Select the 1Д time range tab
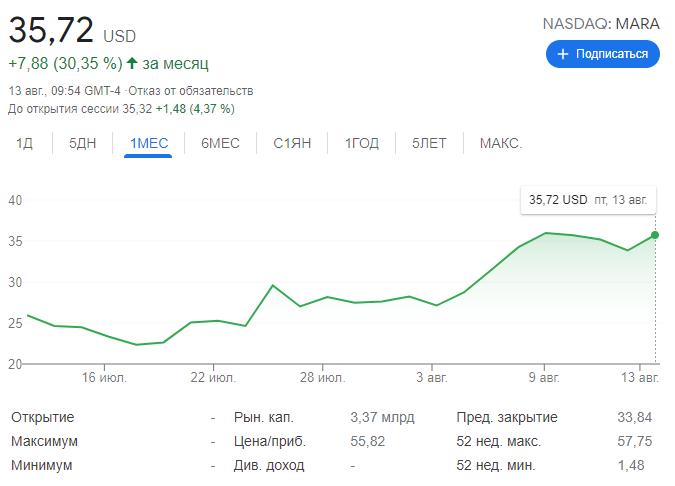The image size is (675, 486). (25, 143)
